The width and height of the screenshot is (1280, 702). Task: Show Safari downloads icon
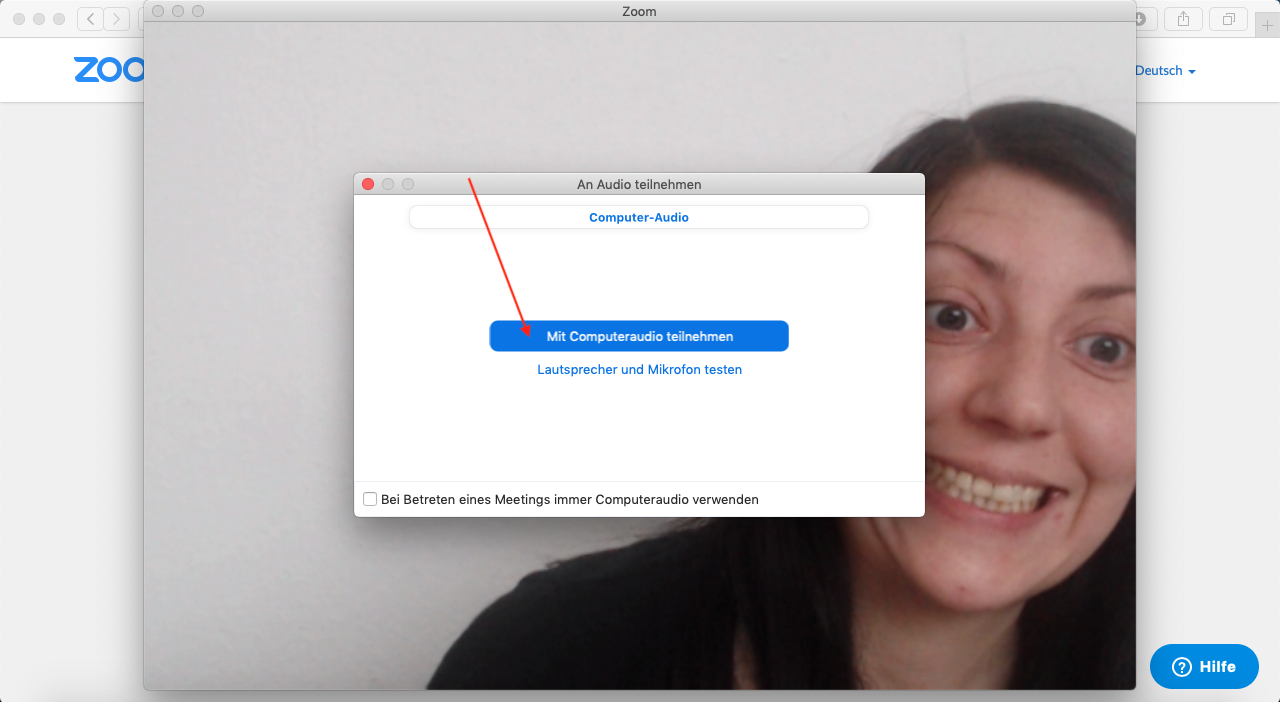(1141, 19)
